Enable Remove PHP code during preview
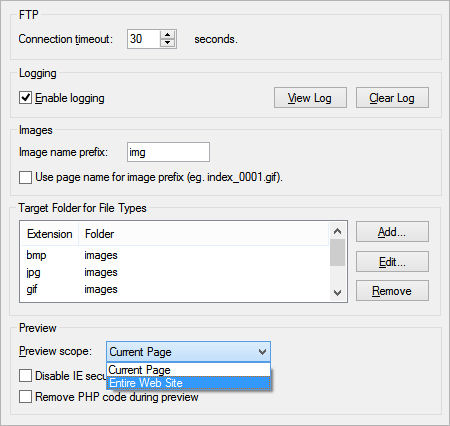450x426 pixels. click(x=26, y=397)
